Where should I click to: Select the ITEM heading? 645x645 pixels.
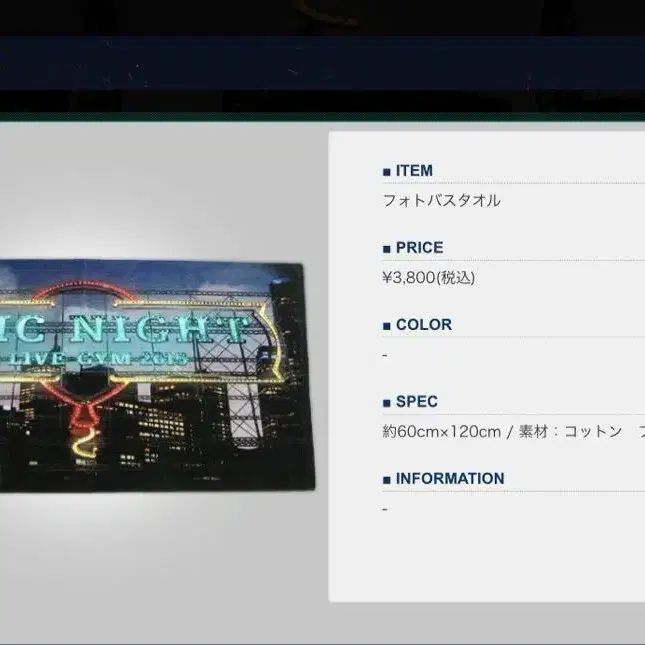click(x=414, y=171)
